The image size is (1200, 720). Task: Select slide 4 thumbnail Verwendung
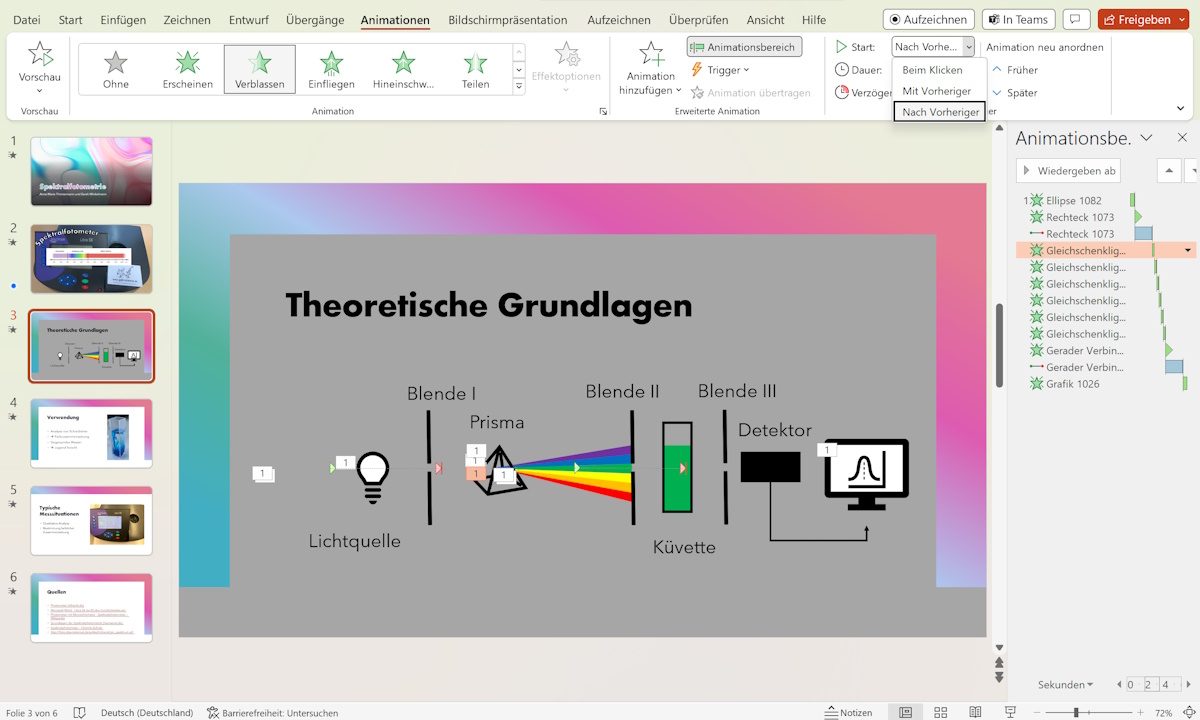91,433
